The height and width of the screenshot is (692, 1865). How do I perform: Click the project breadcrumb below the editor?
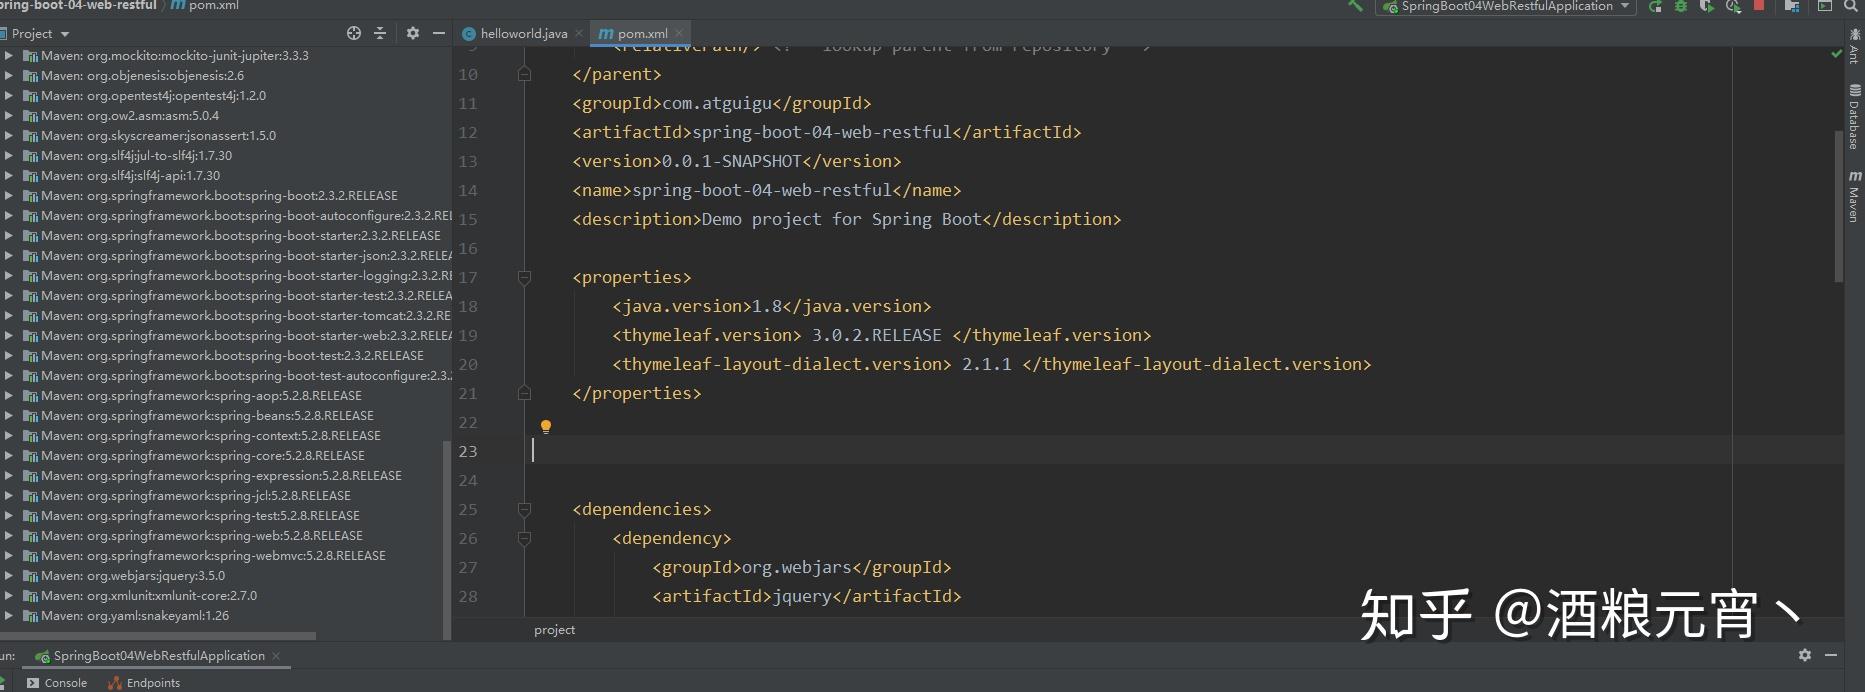(555, 630)
